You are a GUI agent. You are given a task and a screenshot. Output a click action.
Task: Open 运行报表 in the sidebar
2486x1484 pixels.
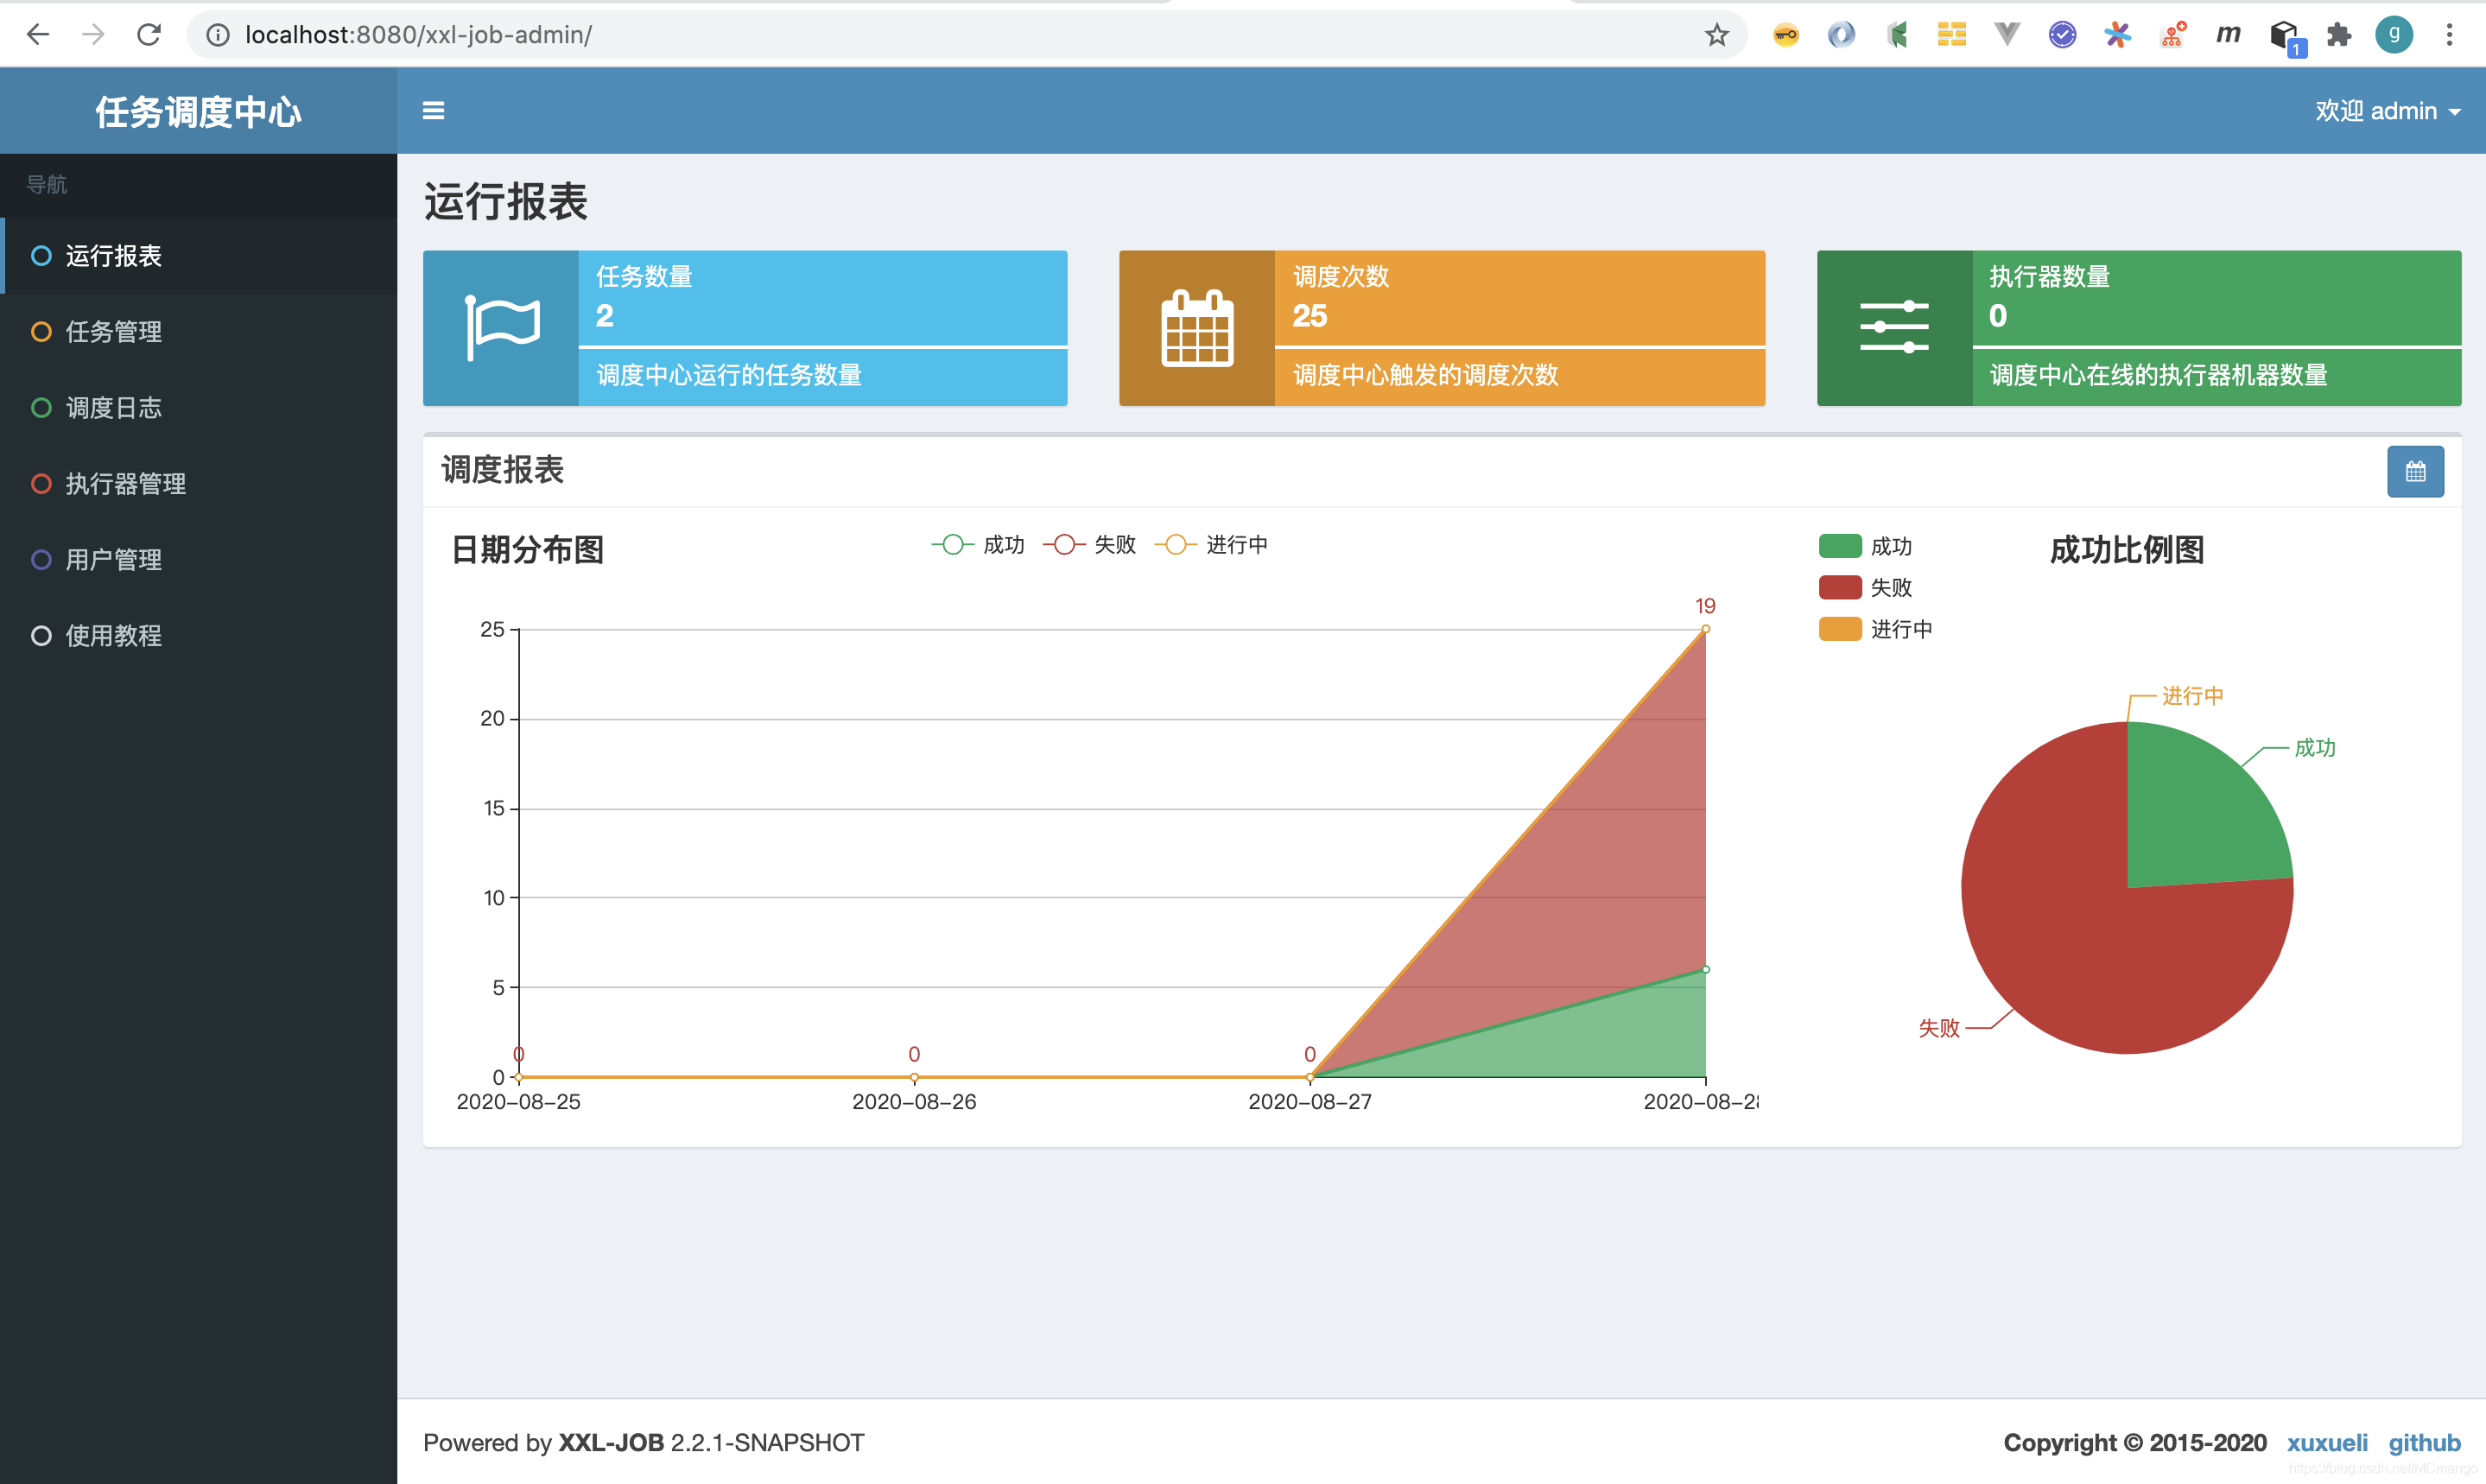(199, 256)
